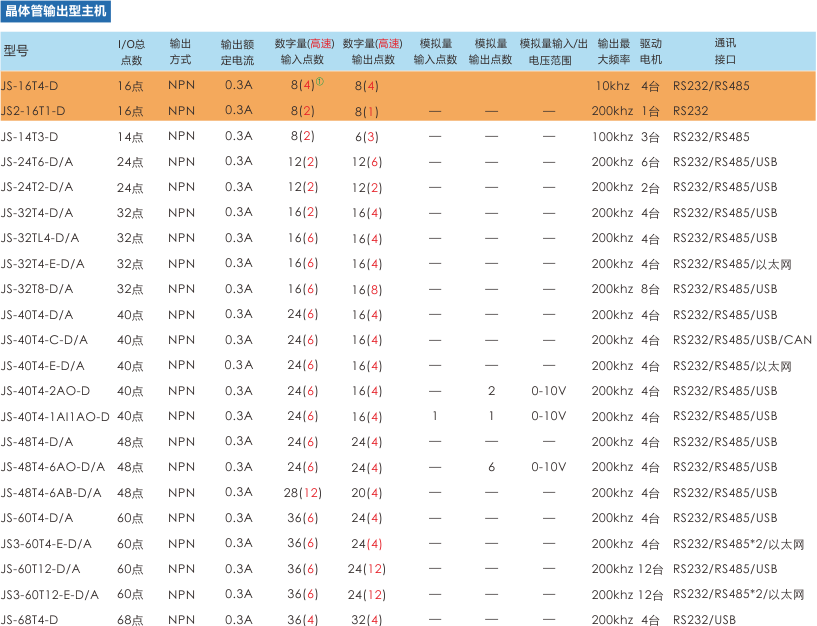Click the 模拟量输入点数 header

pyautogui.click(x=436, y=52)
